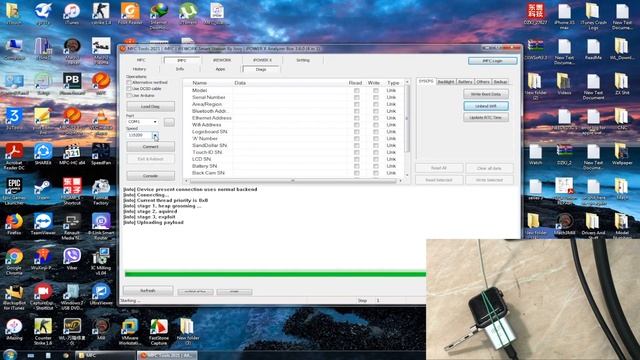640x360 pixels.
Task: Open the uTorrent desktop shortcut
Action: click(188, 13)
